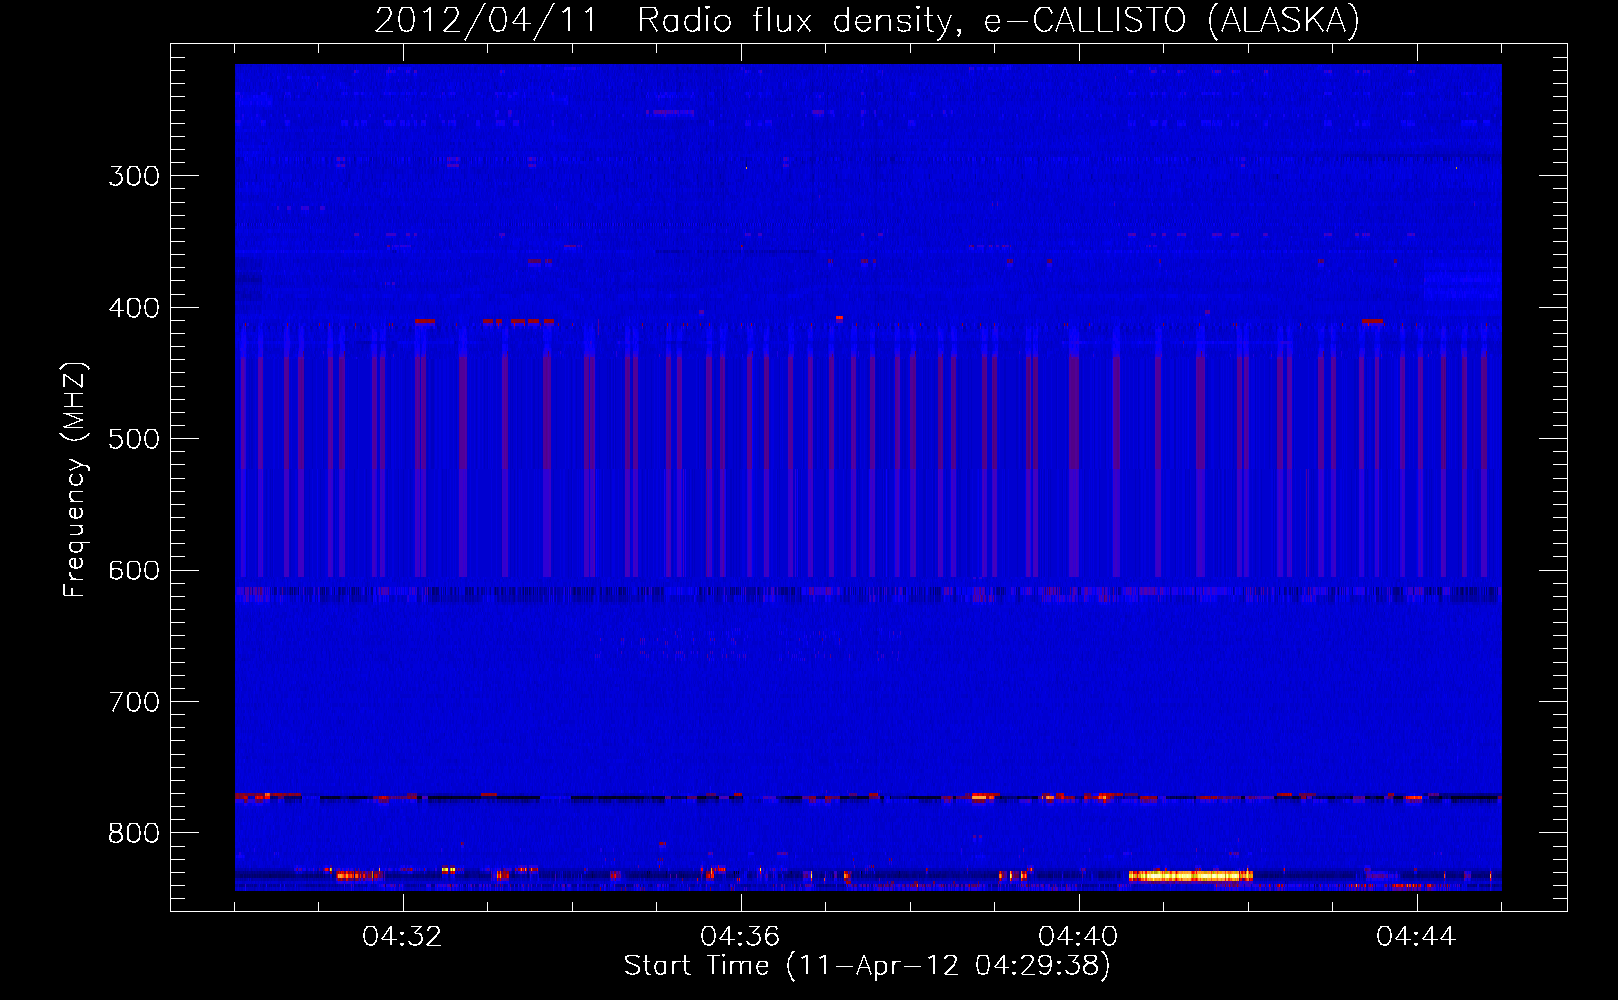Select the 500 frequency tick label
1618x1000 pixels.
point(134,439)
